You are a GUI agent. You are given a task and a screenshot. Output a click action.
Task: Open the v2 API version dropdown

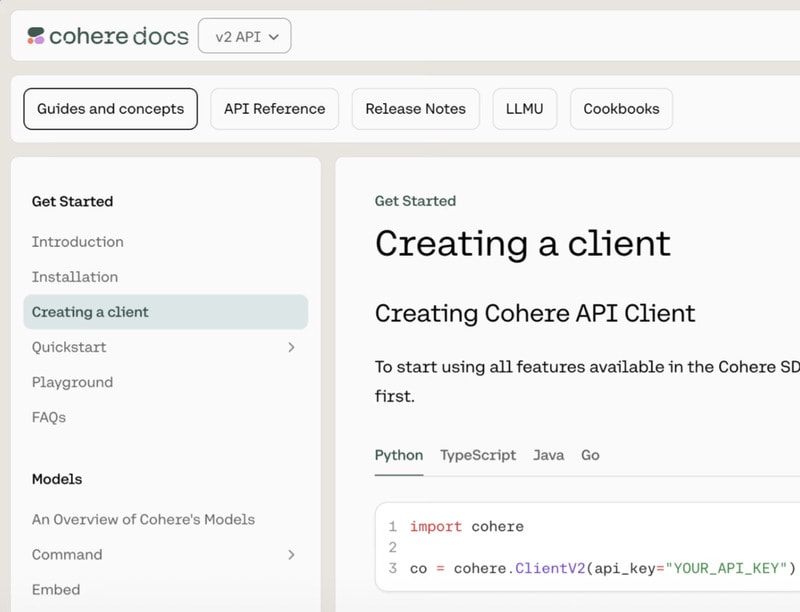[244, 37]
